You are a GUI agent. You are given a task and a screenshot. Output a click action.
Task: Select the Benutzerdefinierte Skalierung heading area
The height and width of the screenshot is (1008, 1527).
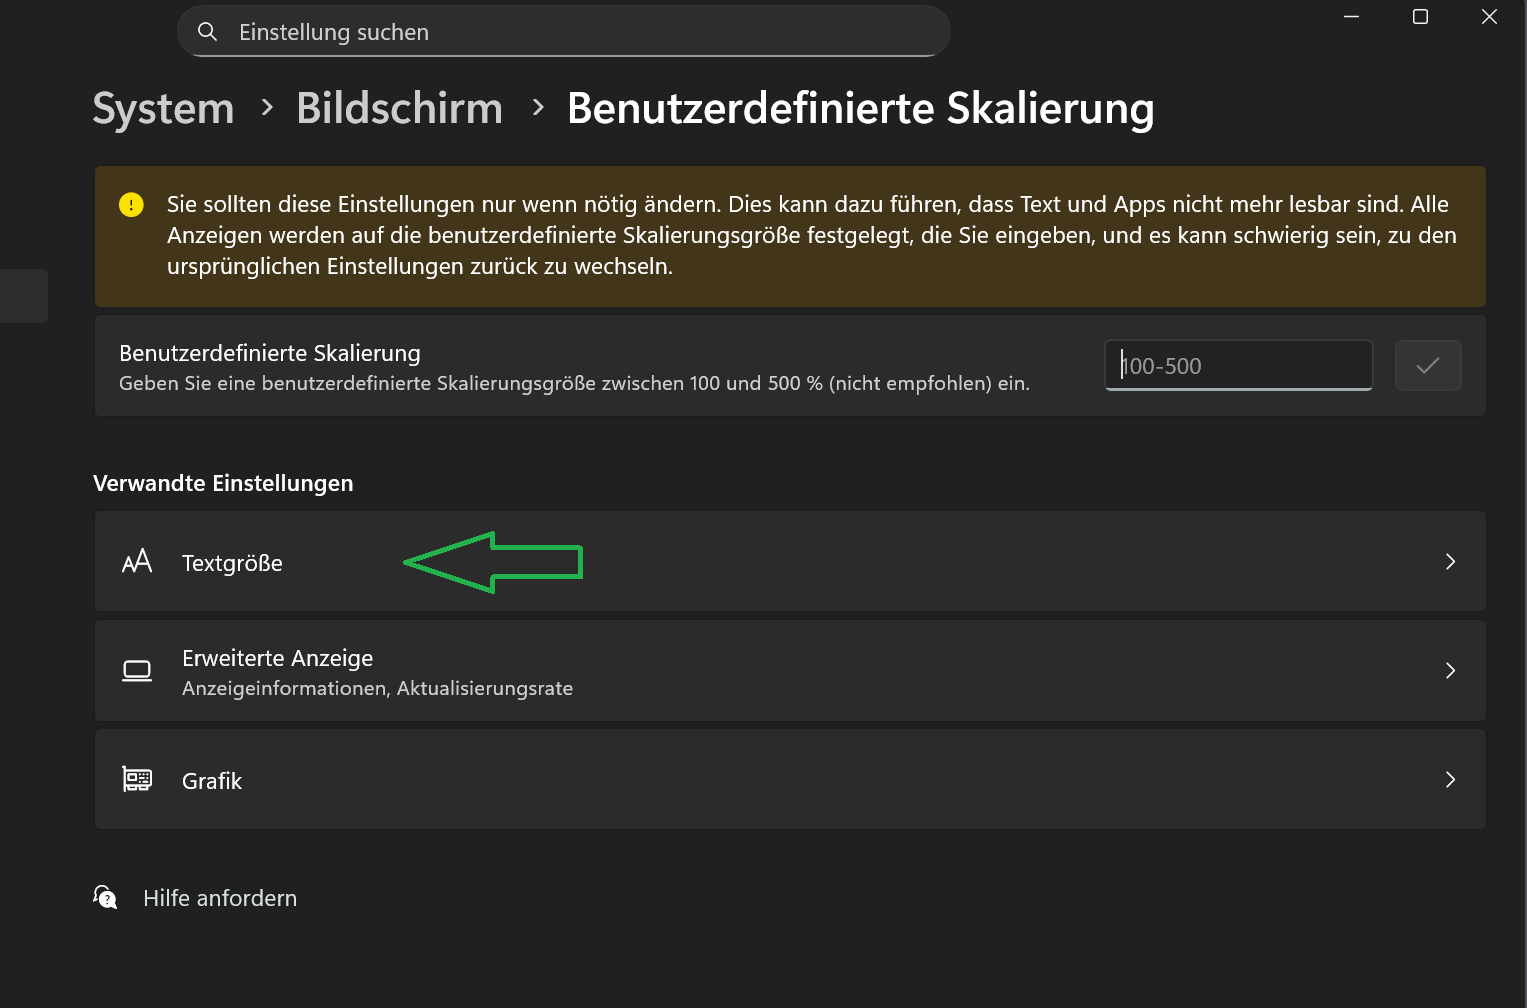coord(269,352)
